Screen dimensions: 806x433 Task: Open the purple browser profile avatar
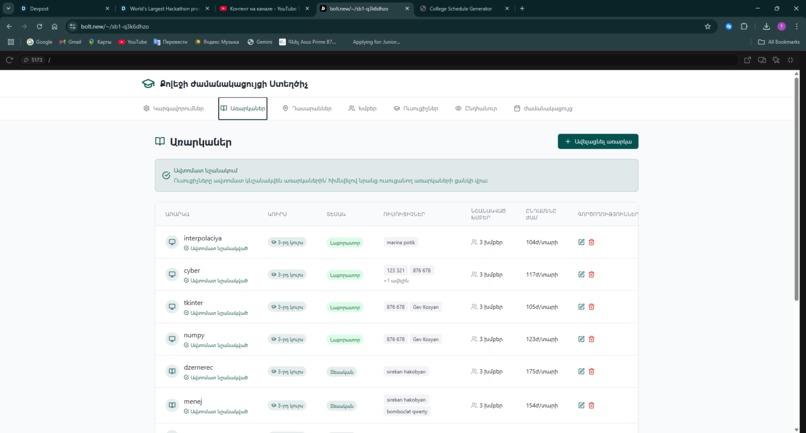(x=781, y=26)
